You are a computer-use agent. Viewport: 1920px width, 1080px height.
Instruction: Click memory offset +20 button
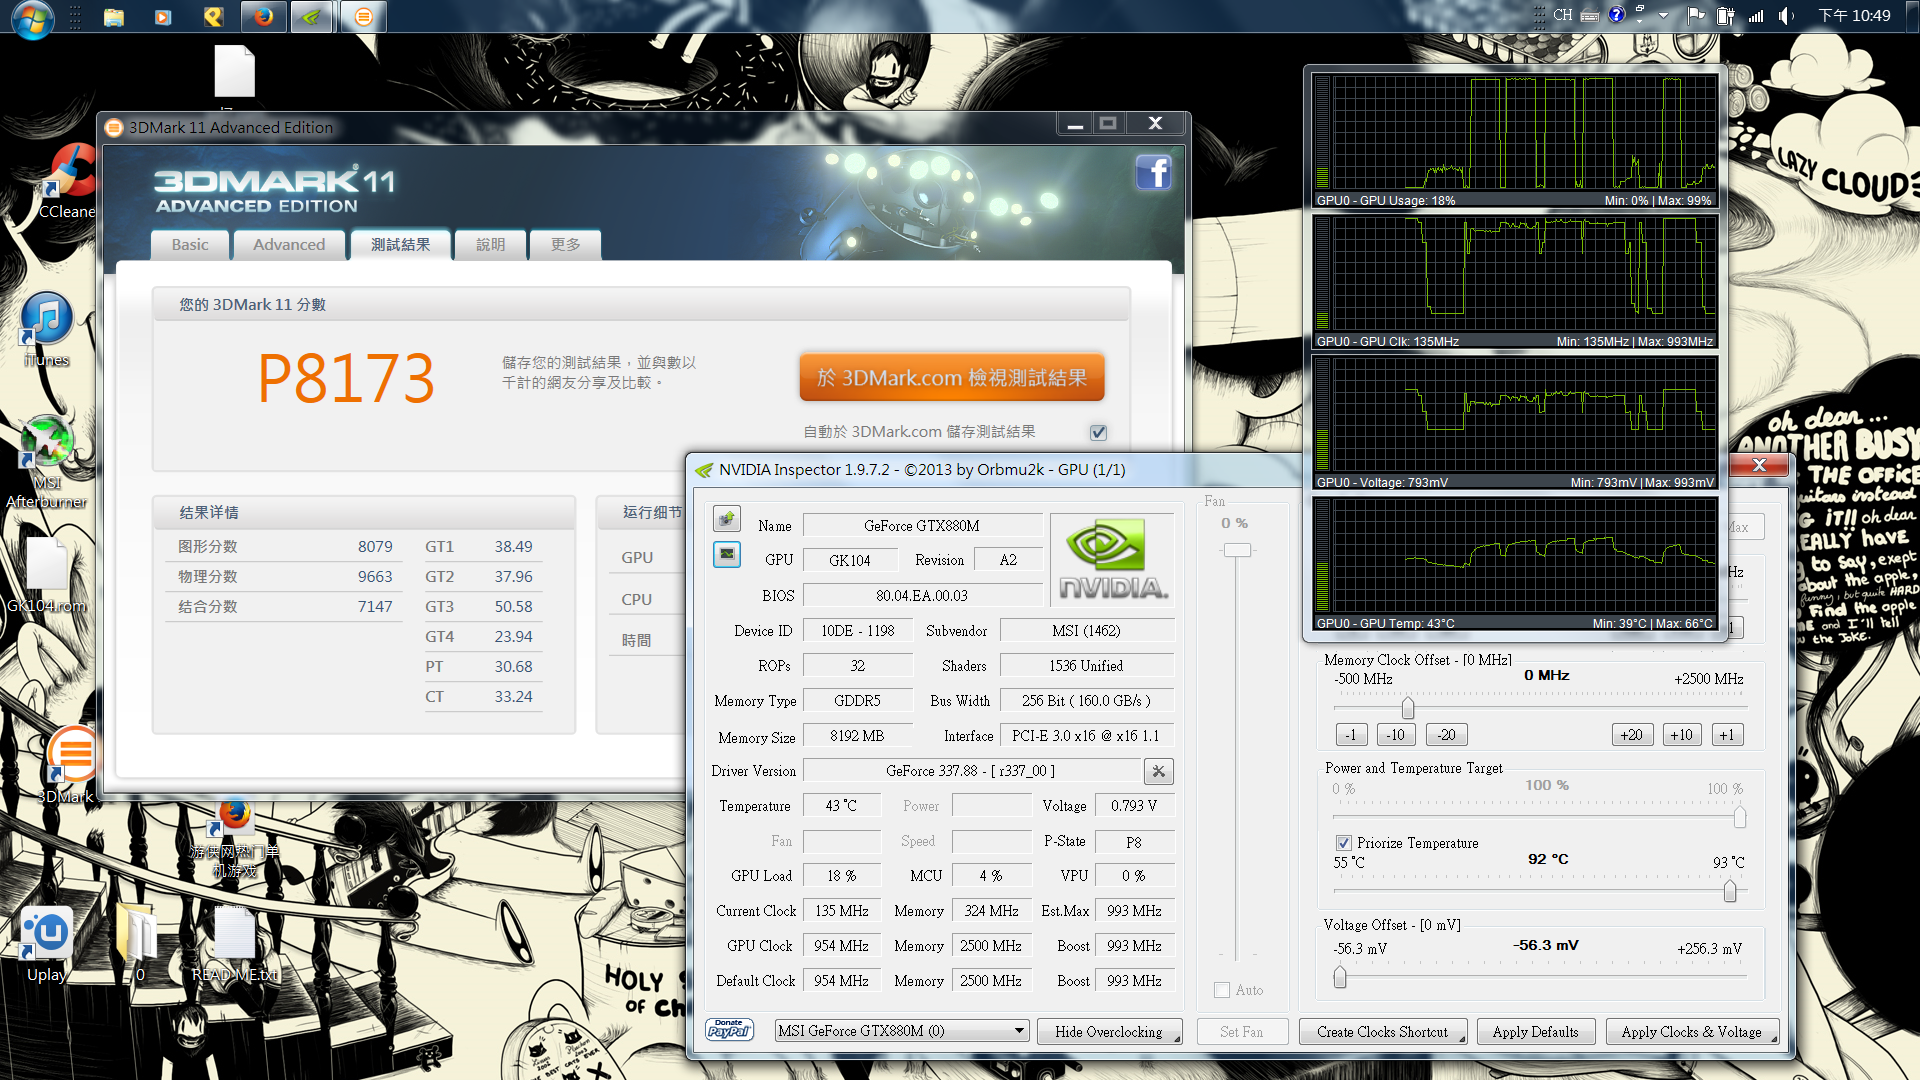(x=1632, y=735)
